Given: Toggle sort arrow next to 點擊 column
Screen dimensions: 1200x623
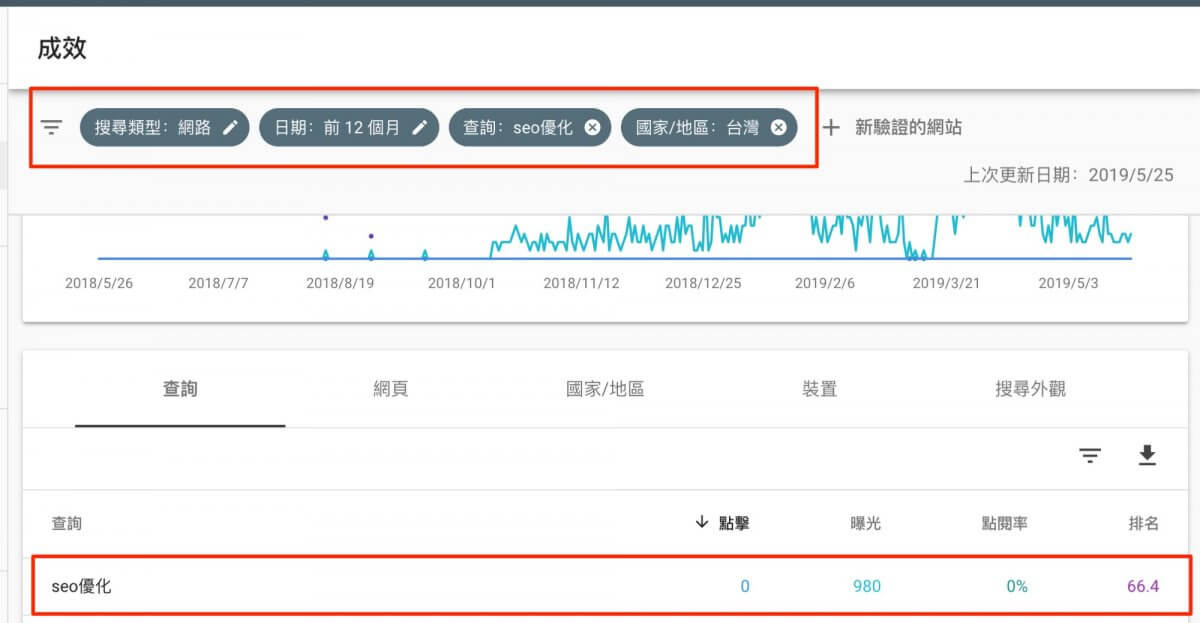Looking at the screenshot, I should (x=701, y=524).
